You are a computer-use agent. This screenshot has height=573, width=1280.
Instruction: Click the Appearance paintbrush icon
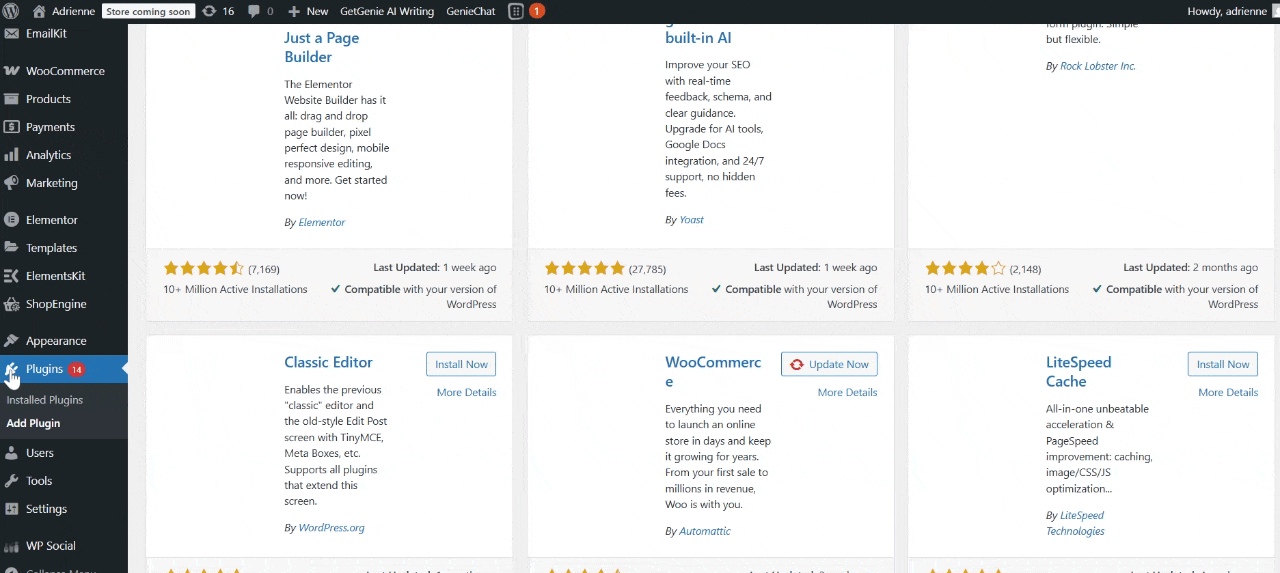(12, 341)
